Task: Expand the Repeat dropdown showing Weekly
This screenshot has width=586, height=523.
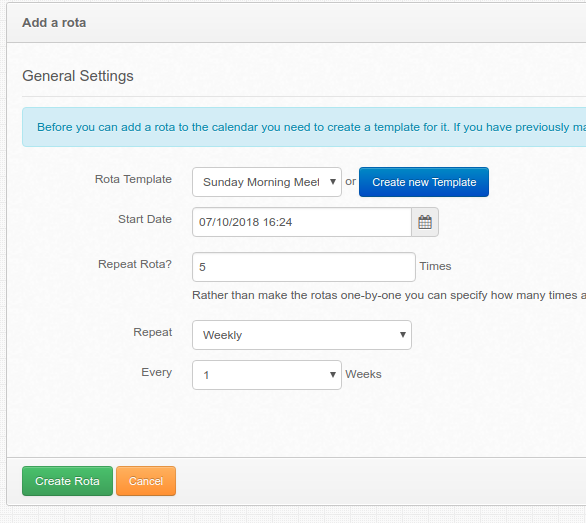Action: coord(302,335)
